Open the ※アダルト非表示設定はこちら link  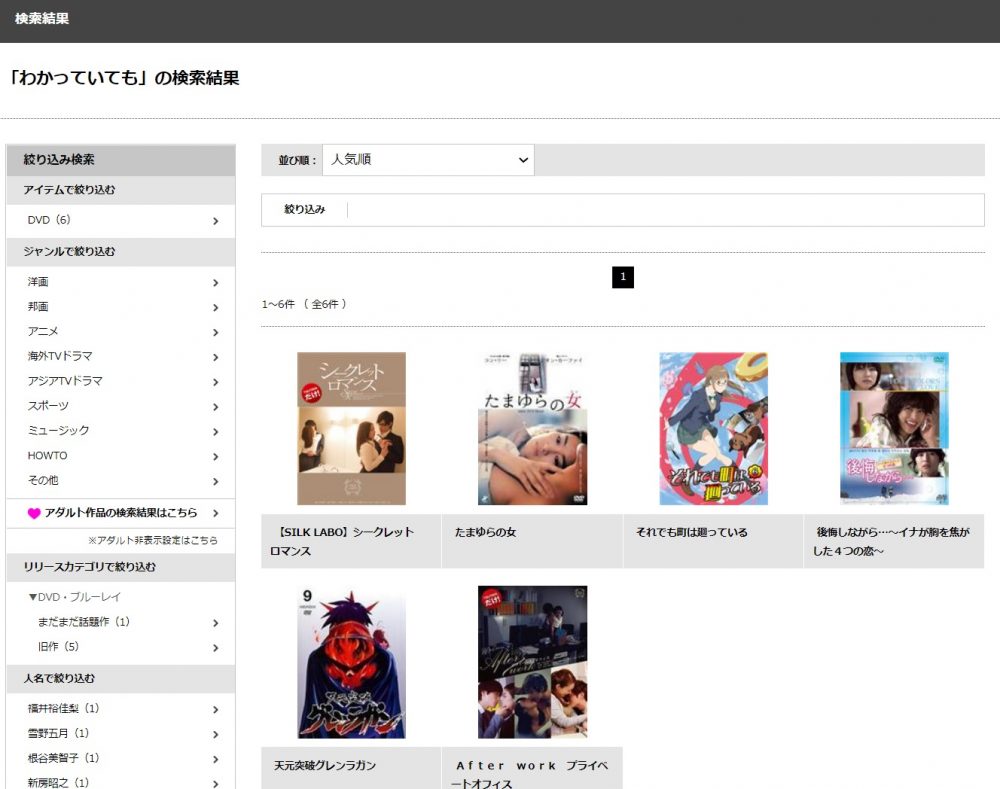[x=153, y=540]
